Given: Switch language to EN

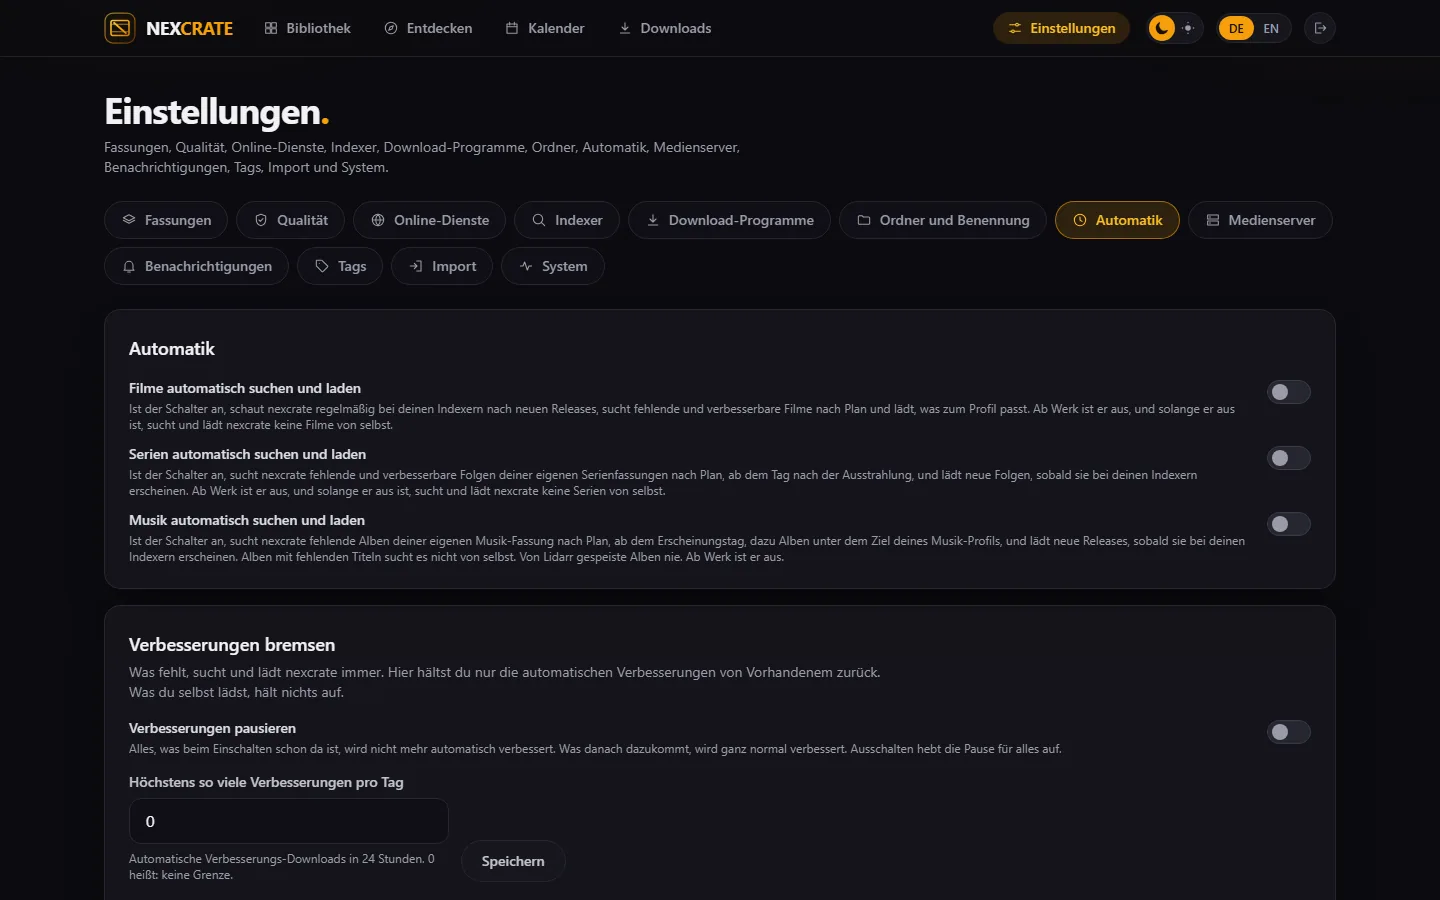Looking at the screenshot, I should (x=1271, y=28).
